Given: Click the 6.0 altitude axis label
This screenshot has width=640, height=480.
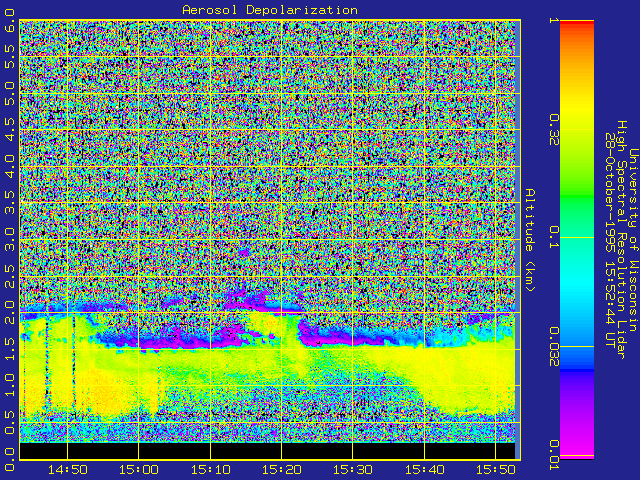Looking at the screenshot, I should tap(10, 20).
